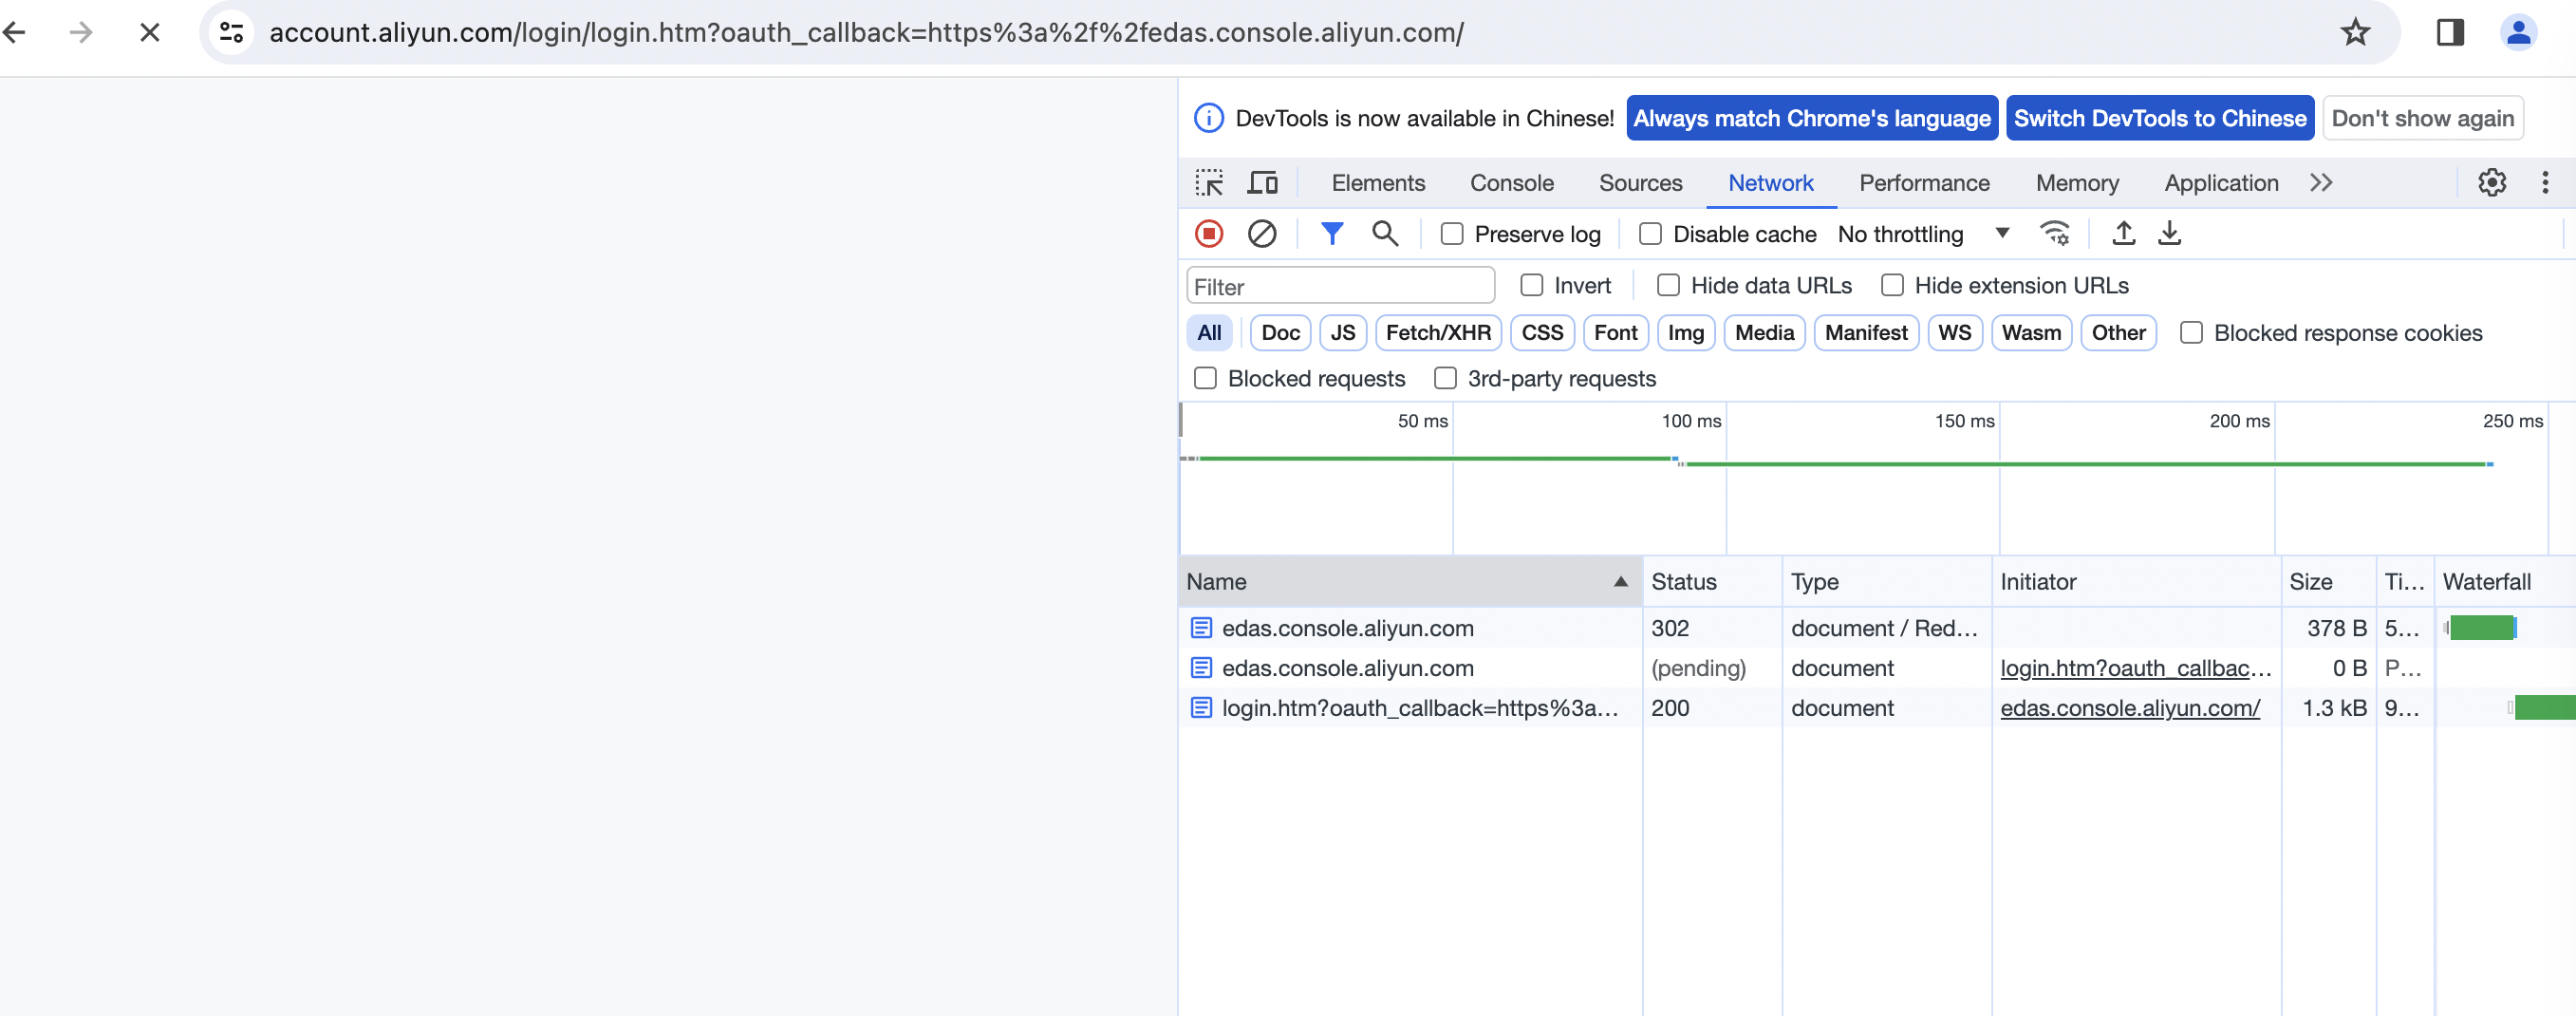Image resolution: width=2576 pixels, height=1016 pixels.
Task: Check Hide extension URLs
Action: [1892, 286]
